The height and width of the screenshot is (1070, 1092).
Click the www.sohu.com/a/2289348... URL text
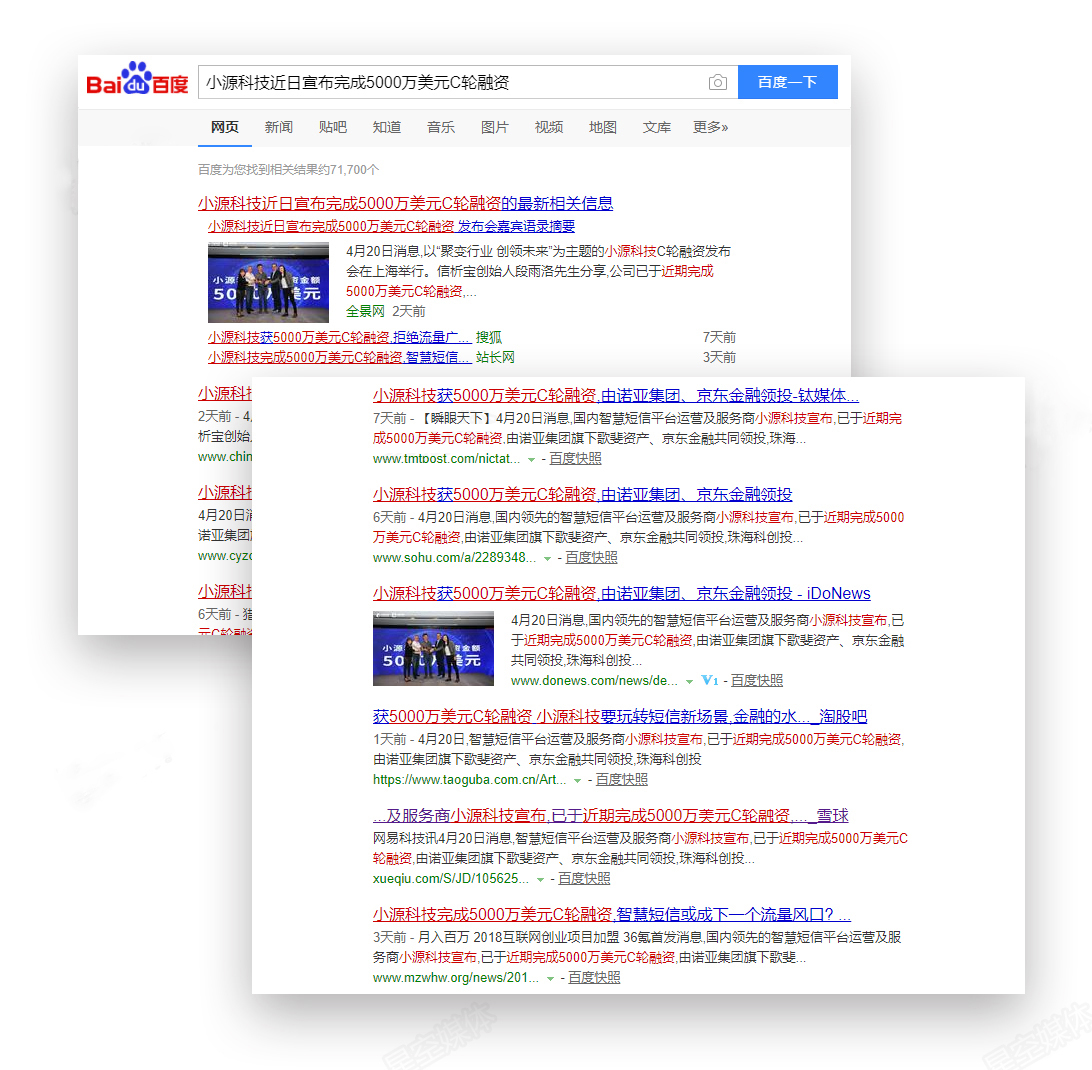[x=454, y=557]
